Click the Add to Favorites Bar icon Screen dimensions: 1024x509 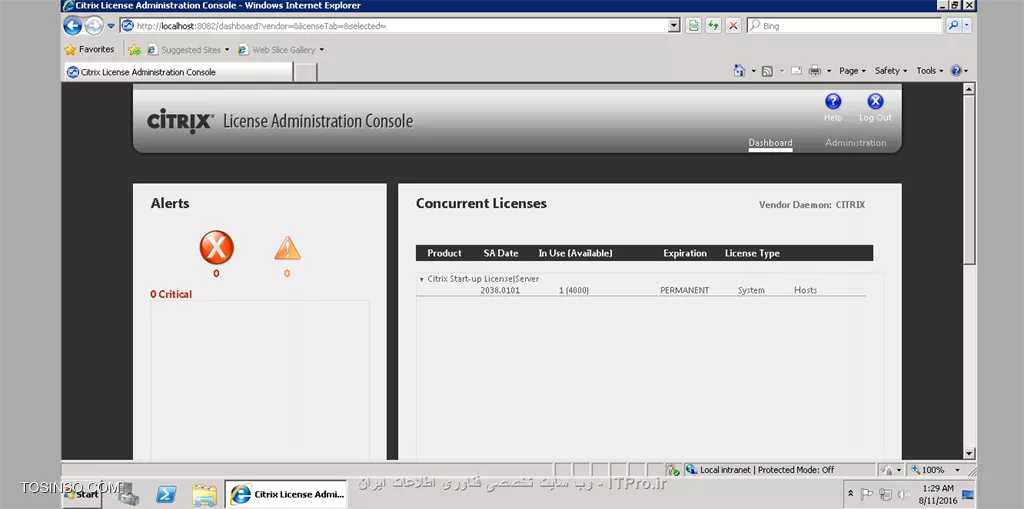[135, 50]
